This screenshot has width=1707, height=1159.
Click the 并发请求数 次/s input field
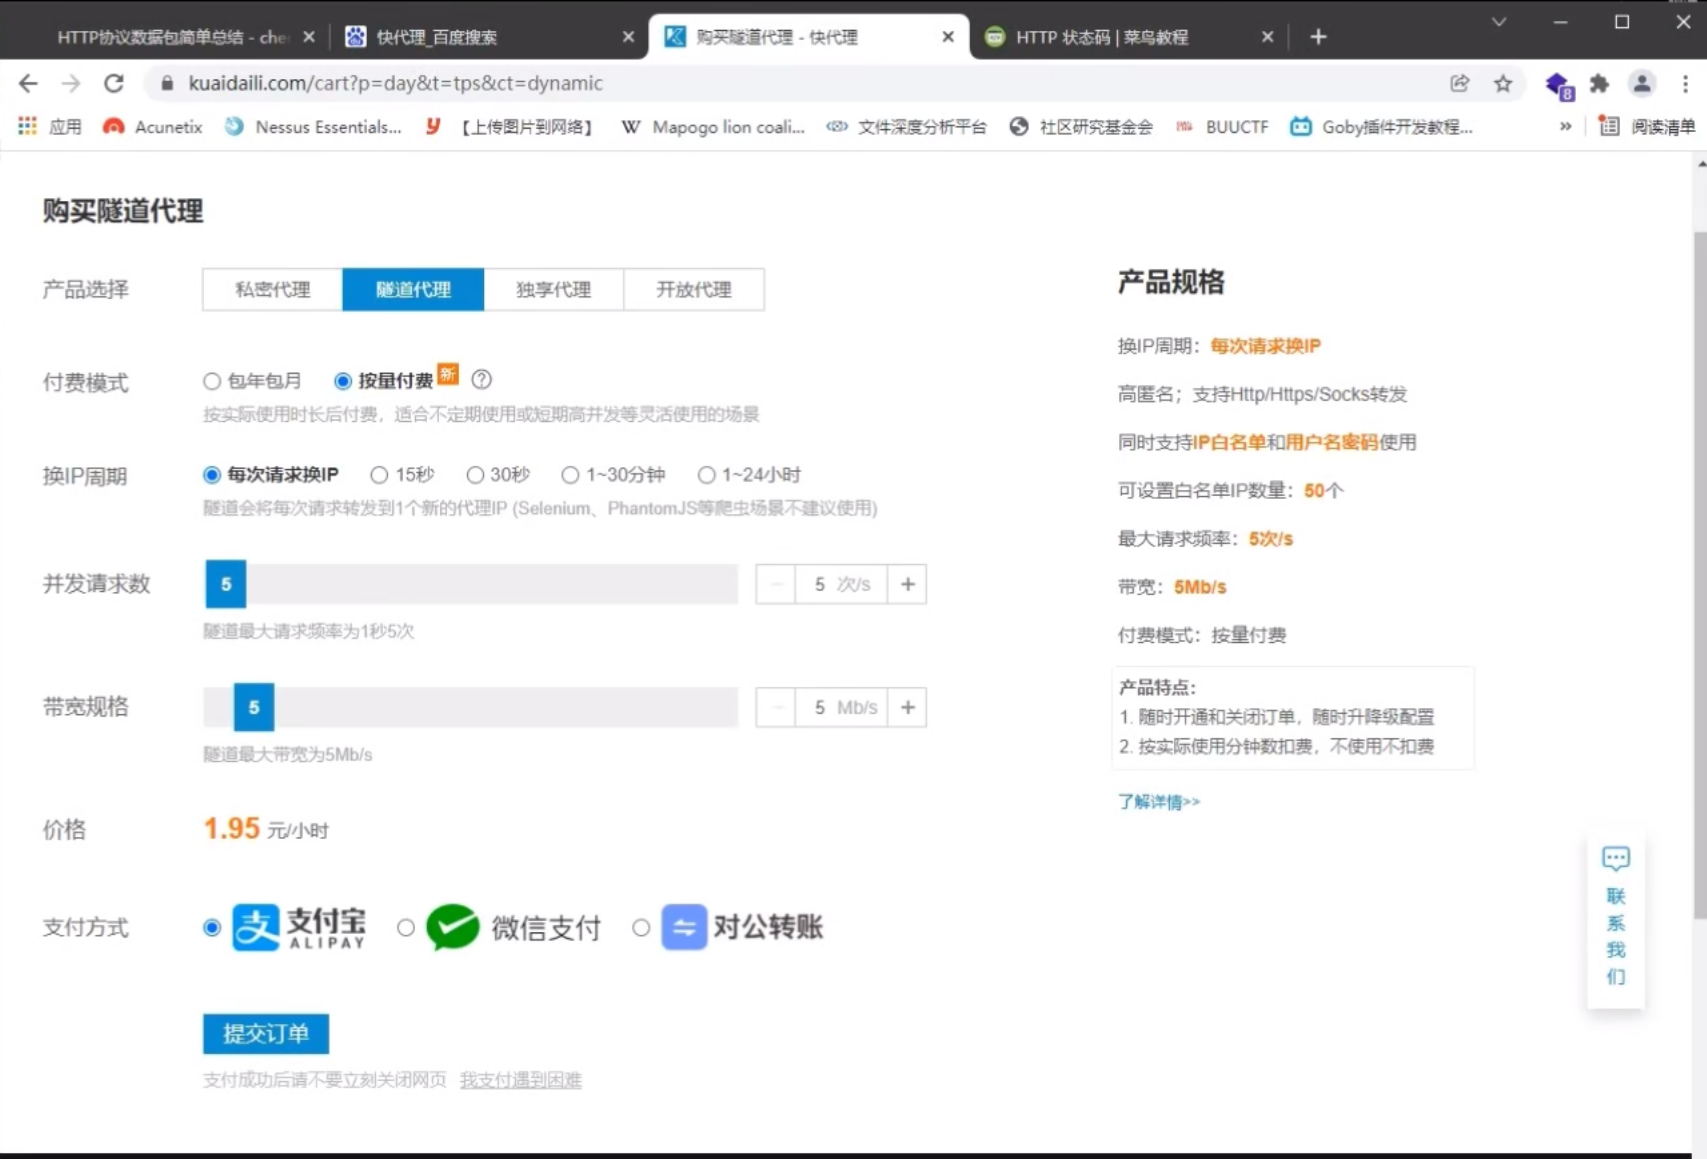841,584
